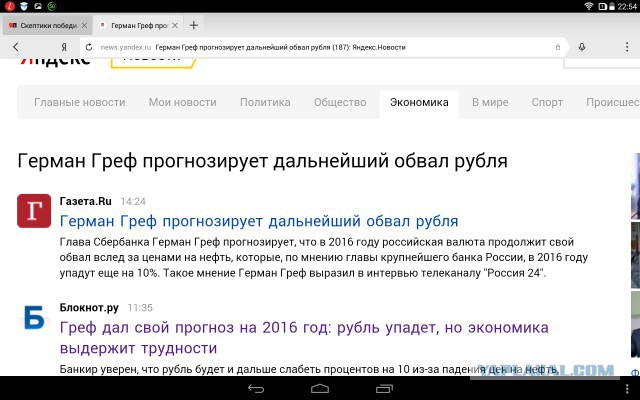Open Газета.Ru article headline link

pos(259,221)
